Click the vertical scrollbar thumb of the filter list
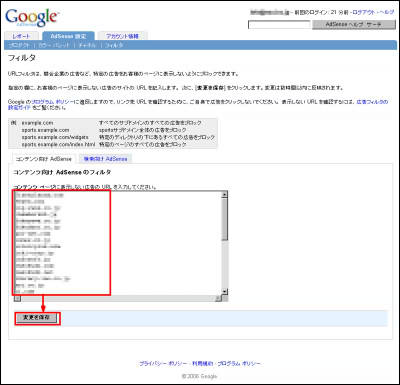The image size is (400, 385). click(x=225, y=220)
